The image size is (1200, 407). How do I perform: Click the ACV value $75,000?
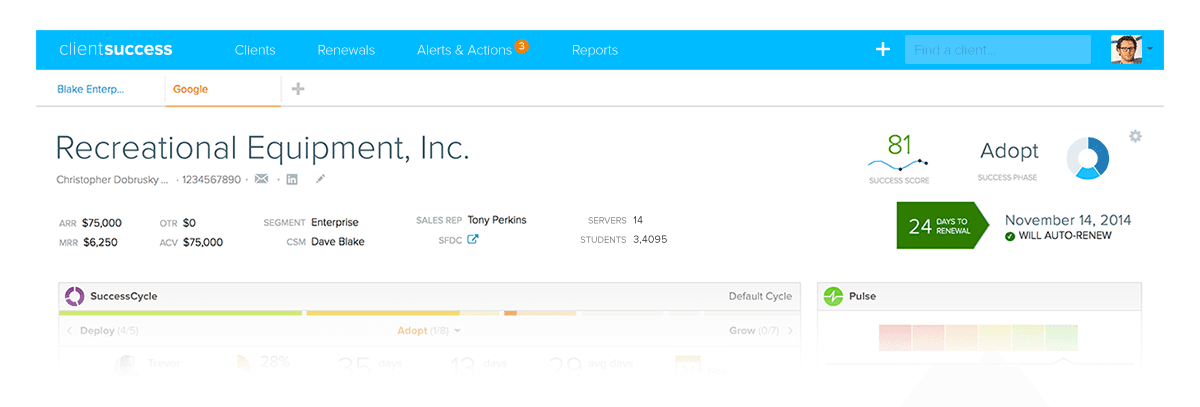coord(203,242)
